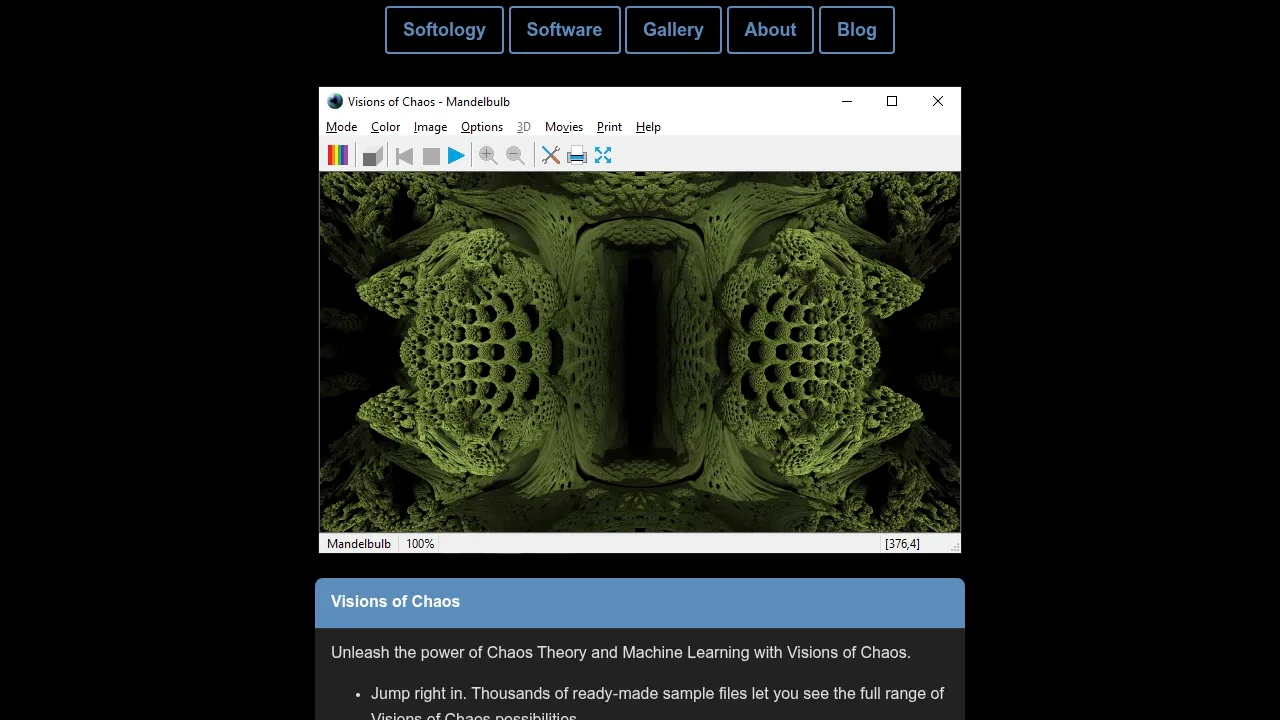This screenshot has height=720, width=1280.
Task: Open the Image menu
Action: (x=430, y=127)
